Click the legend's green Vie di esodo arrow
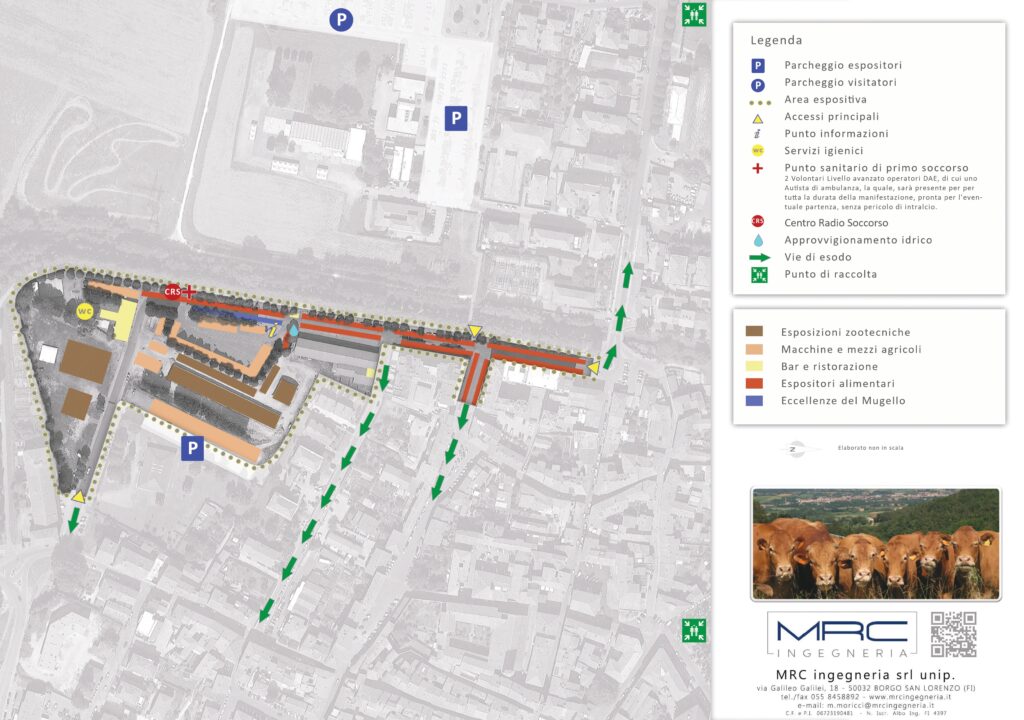Viewport: 1024px width, 720px height. [760, 257]
